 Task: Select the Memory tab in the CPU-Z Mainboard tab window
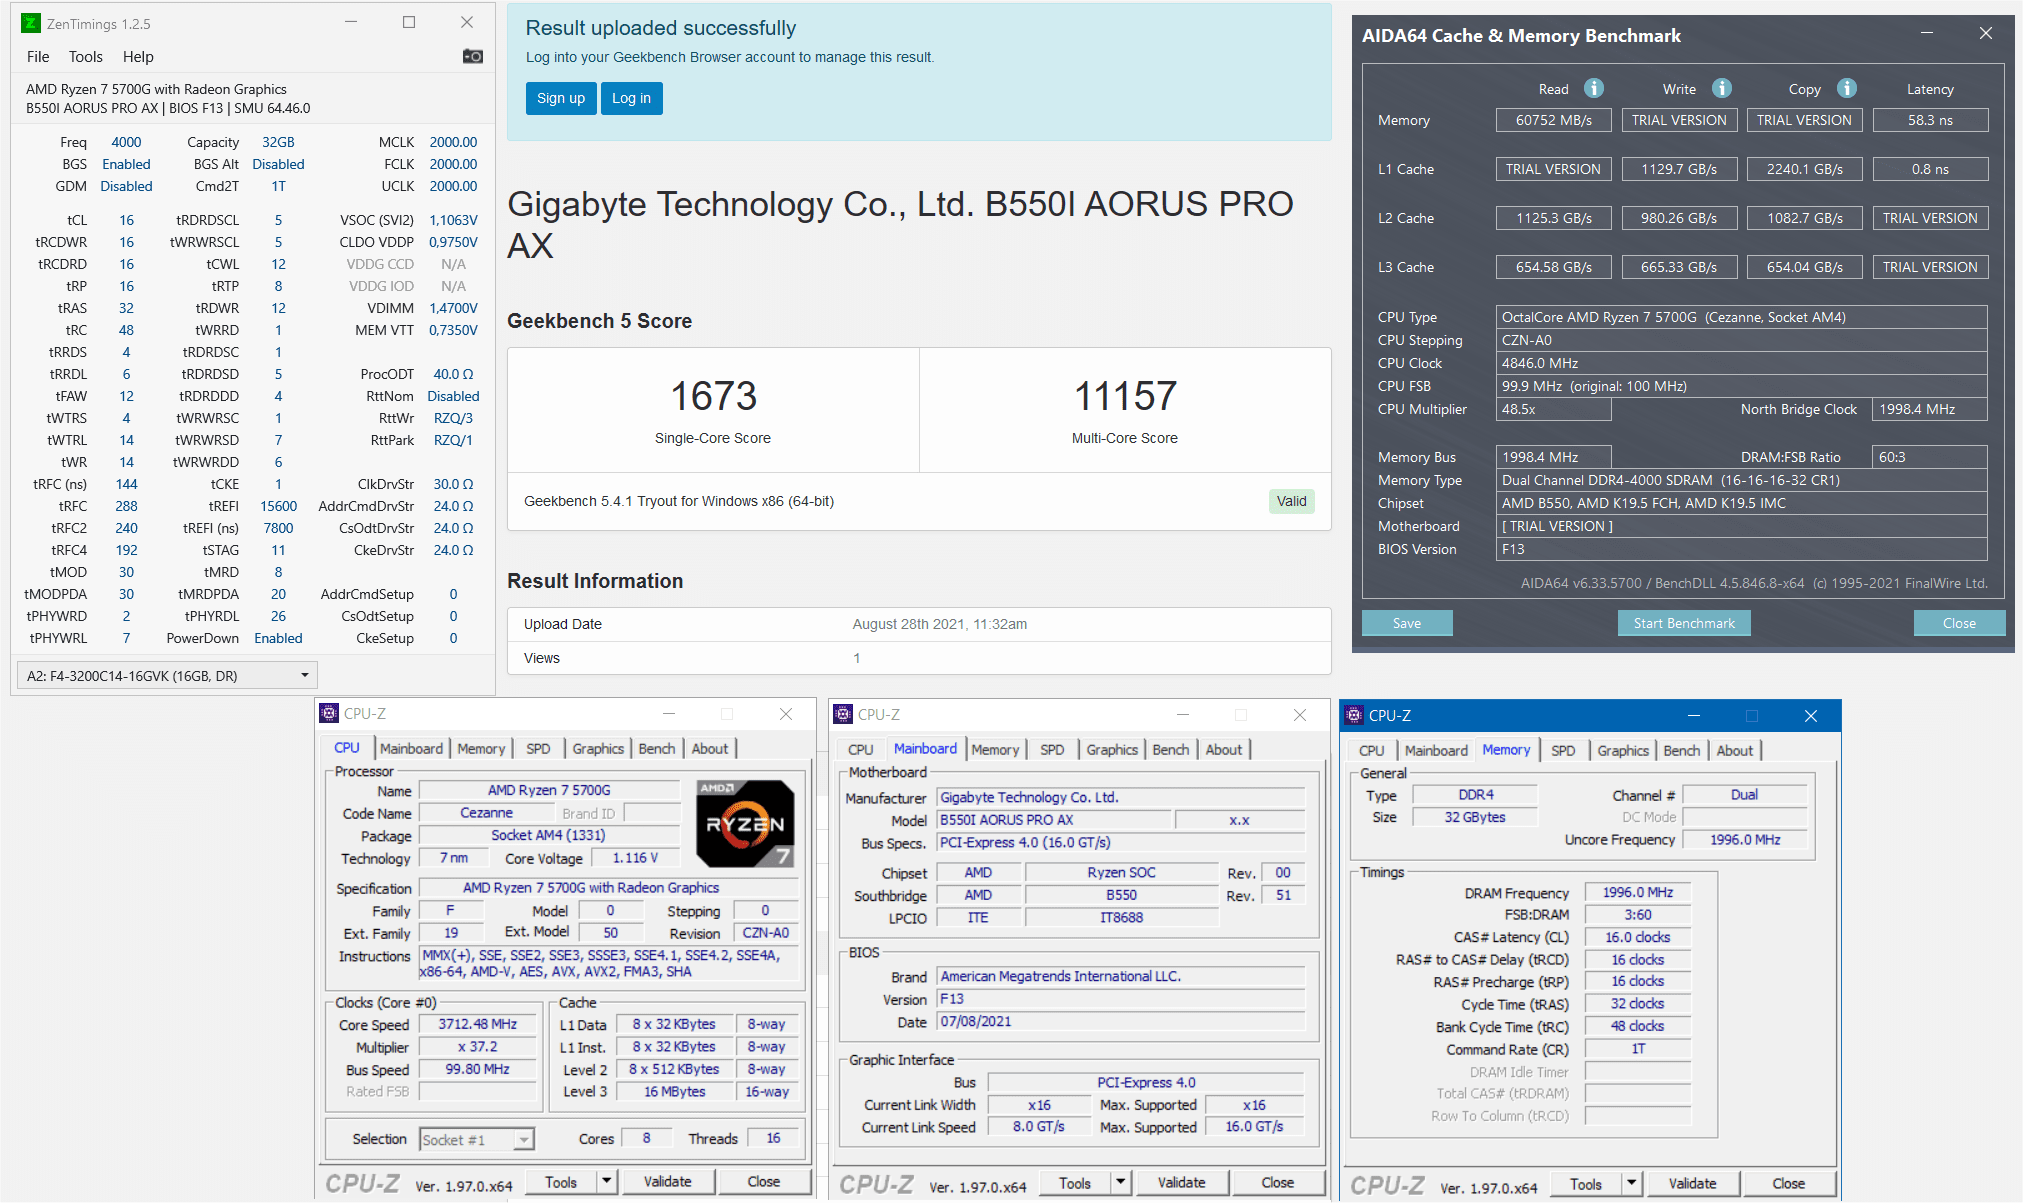click(995, 749)
